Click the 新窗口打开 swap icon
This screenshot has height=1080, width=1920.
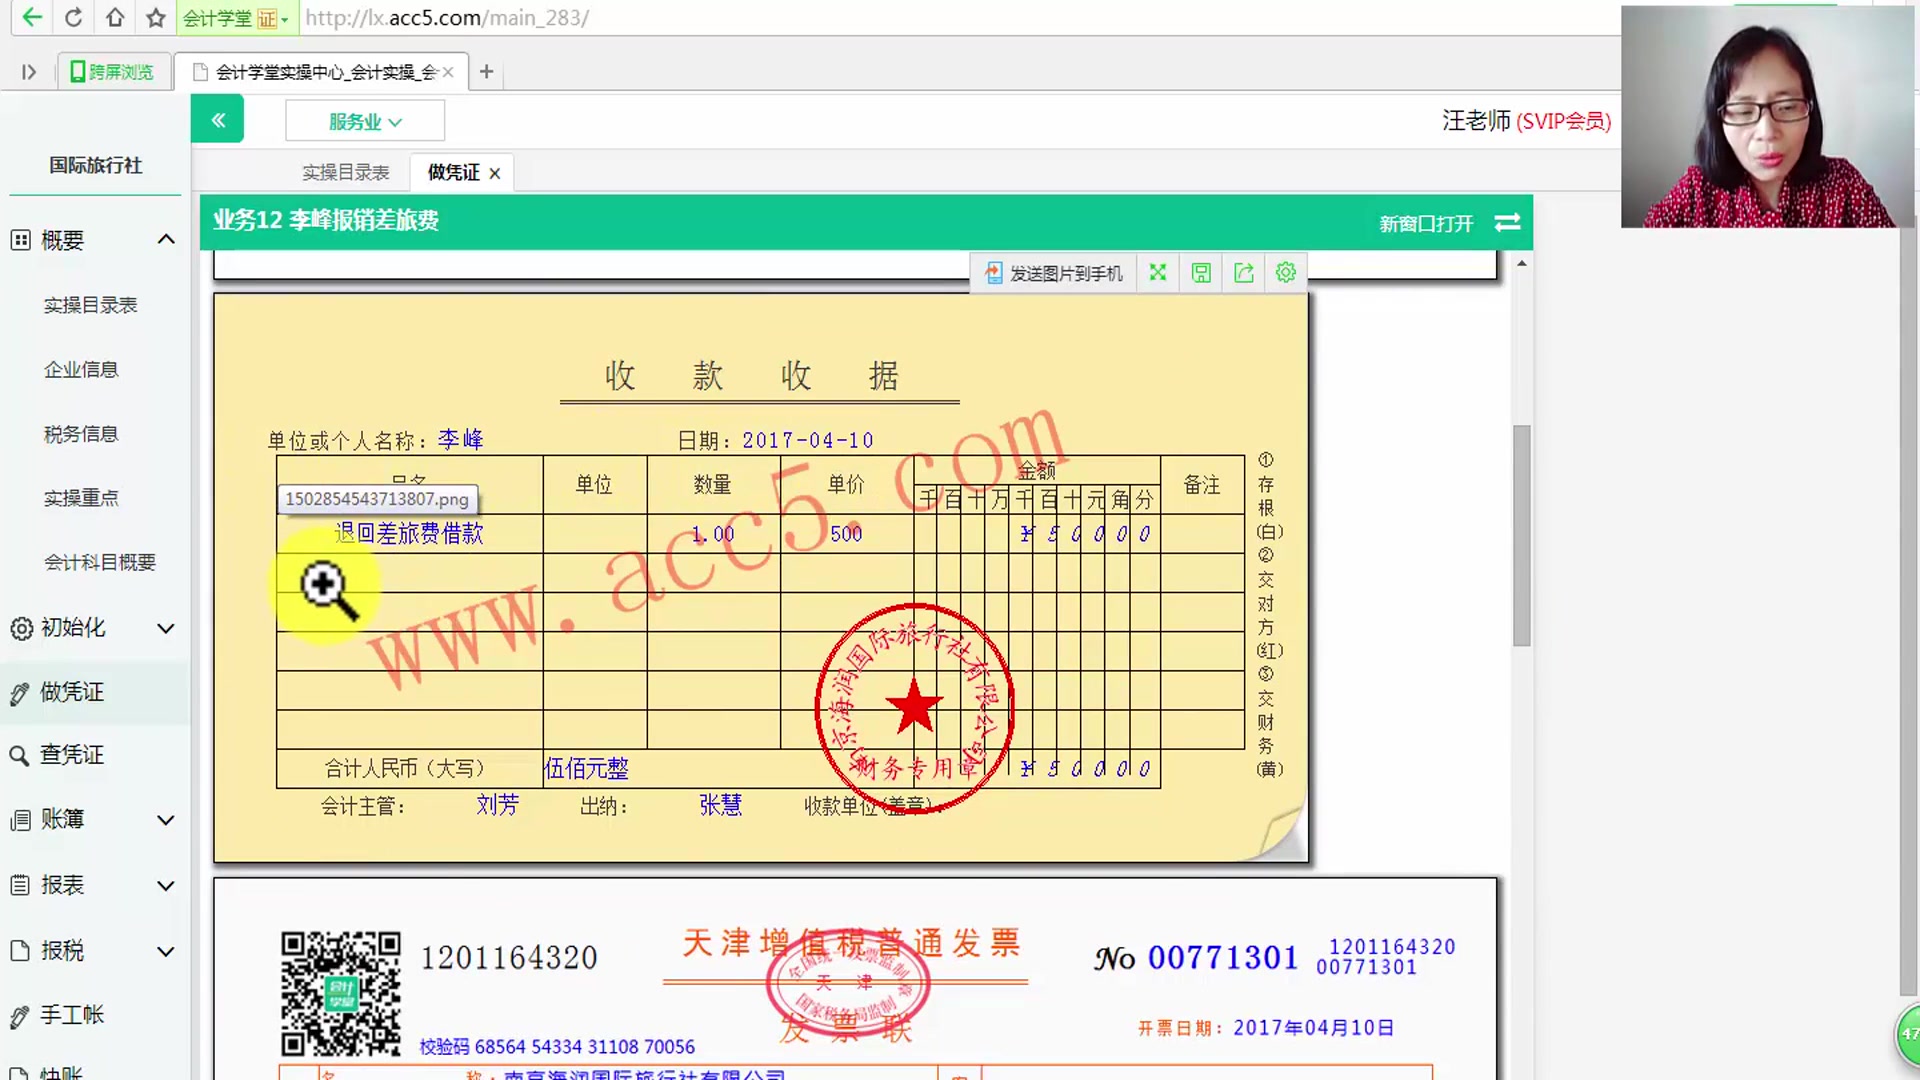pyautogui.click(x=1507, y=223)
